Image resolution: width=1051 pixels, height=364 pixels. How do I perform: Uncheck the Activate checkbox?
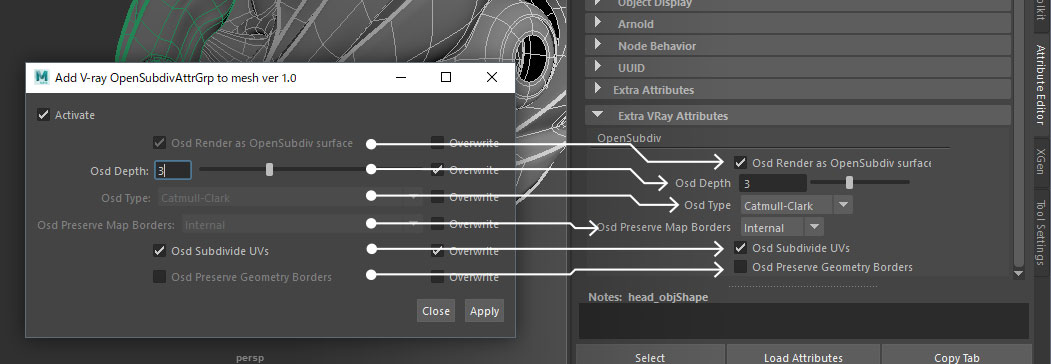point(44,115)
